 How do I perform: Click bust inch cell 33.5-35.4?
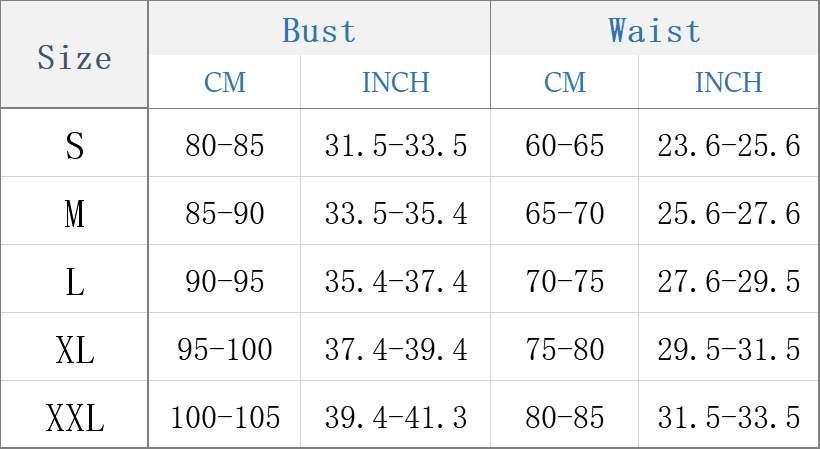[x=395, y=213]
